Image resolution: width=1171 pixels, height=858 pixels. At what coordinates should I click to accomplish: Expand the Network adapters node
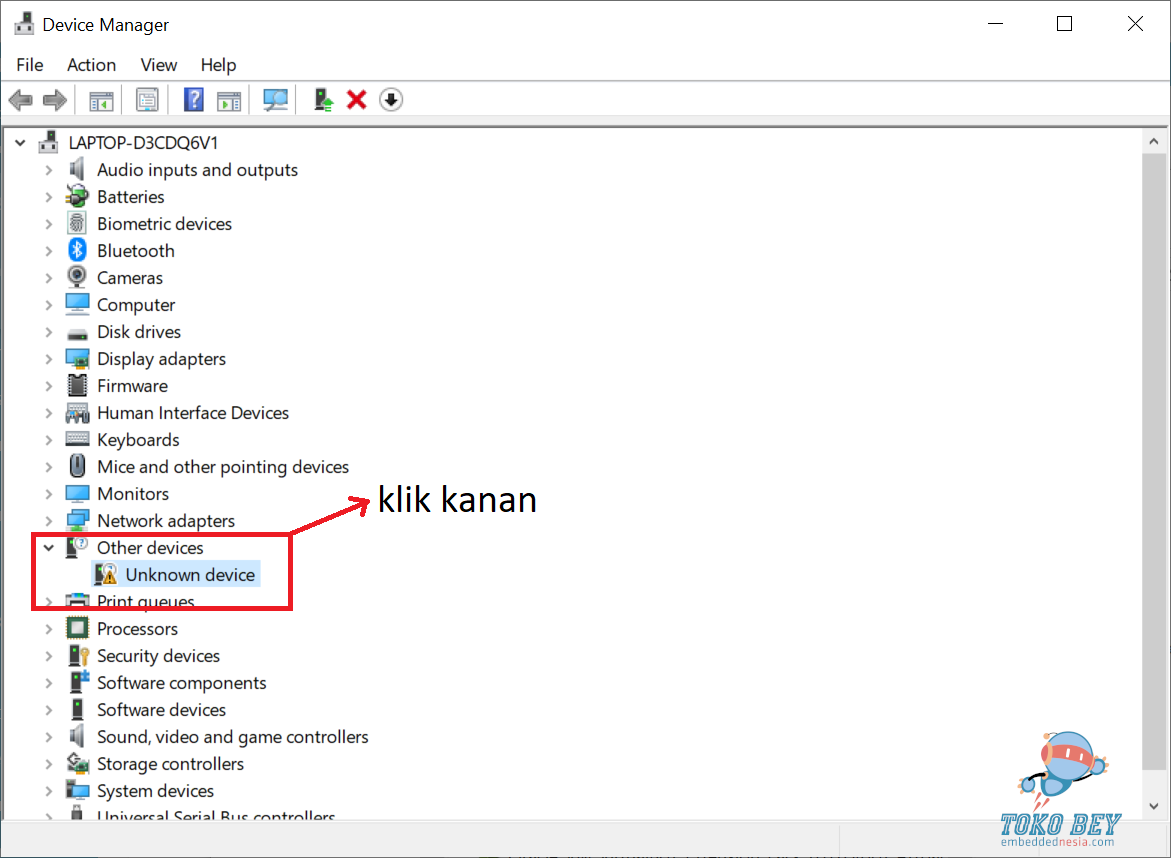pyautogui.click(x=48, y=521)
